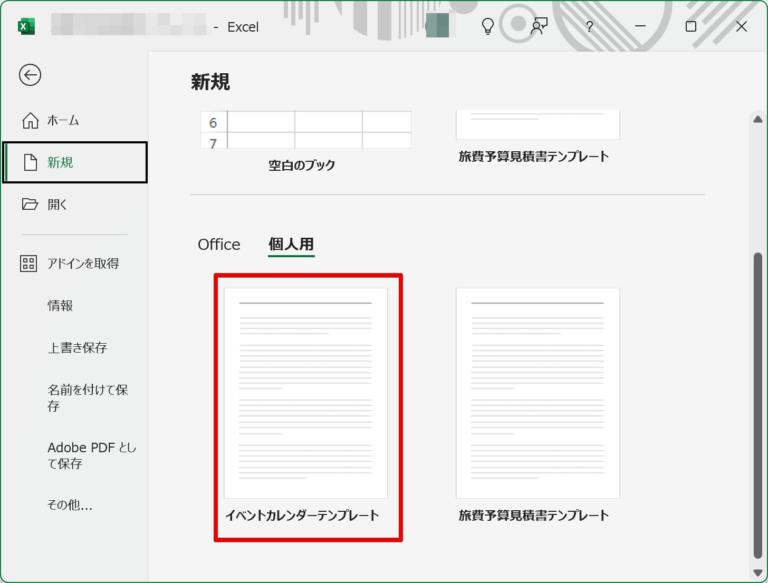Select the 新規 new document icon
The image size is (768, 583).
(30, 162)
